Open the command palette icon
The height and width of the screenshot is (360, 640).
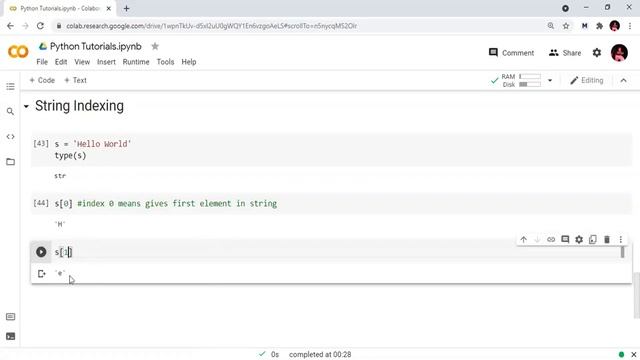[11, 317]
